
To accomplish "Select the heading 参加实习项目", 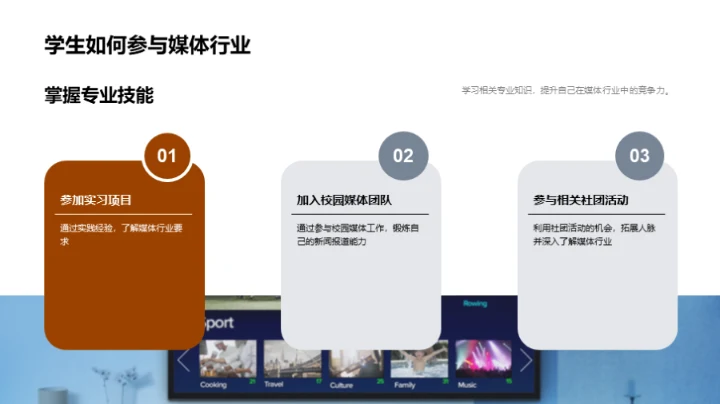I will (96, 200).
